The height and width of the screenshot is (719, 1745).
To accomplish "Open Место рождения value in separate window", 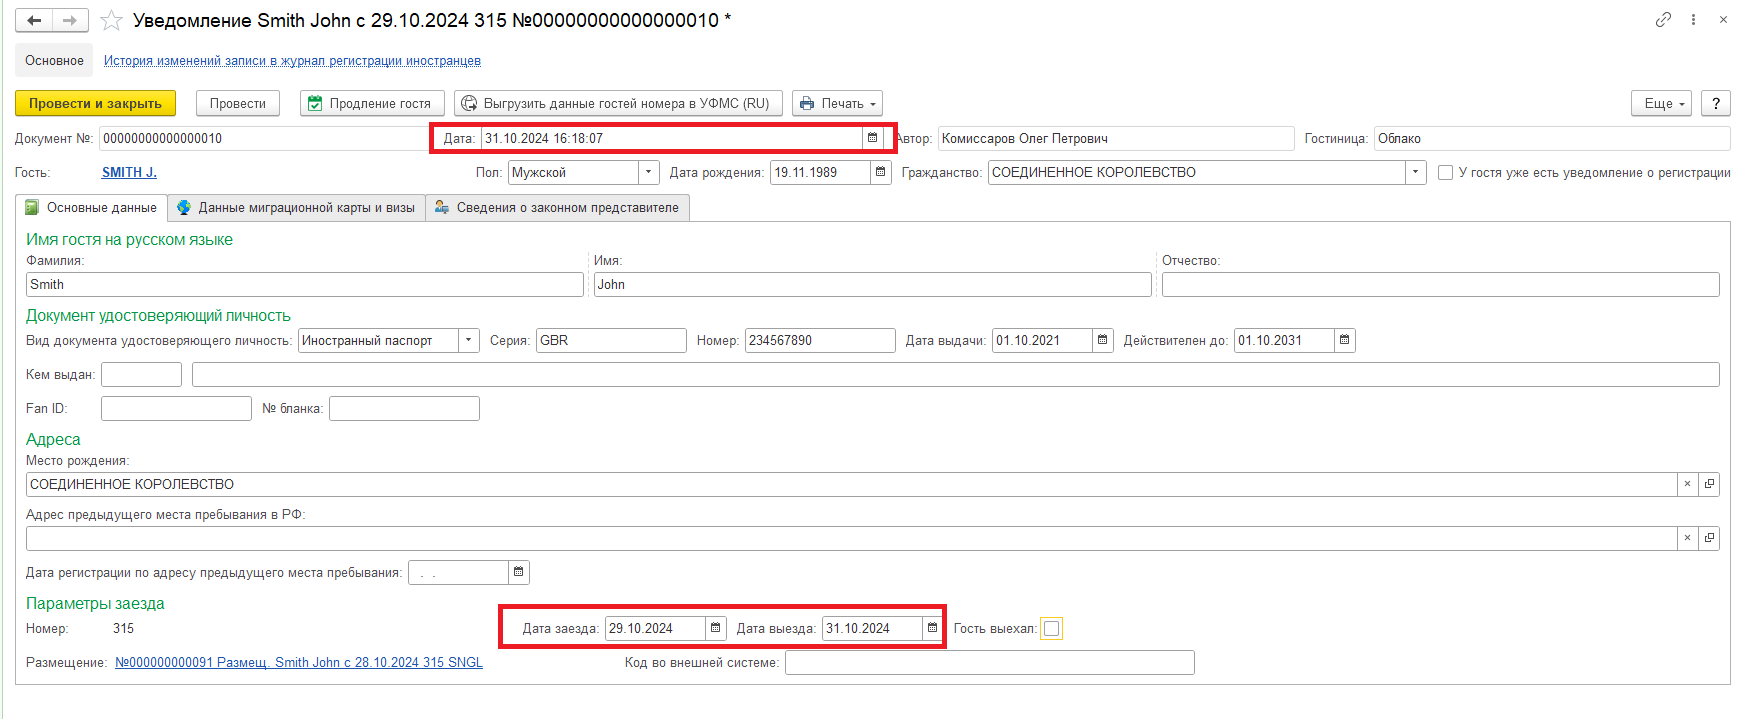I will click(1709, 484).
